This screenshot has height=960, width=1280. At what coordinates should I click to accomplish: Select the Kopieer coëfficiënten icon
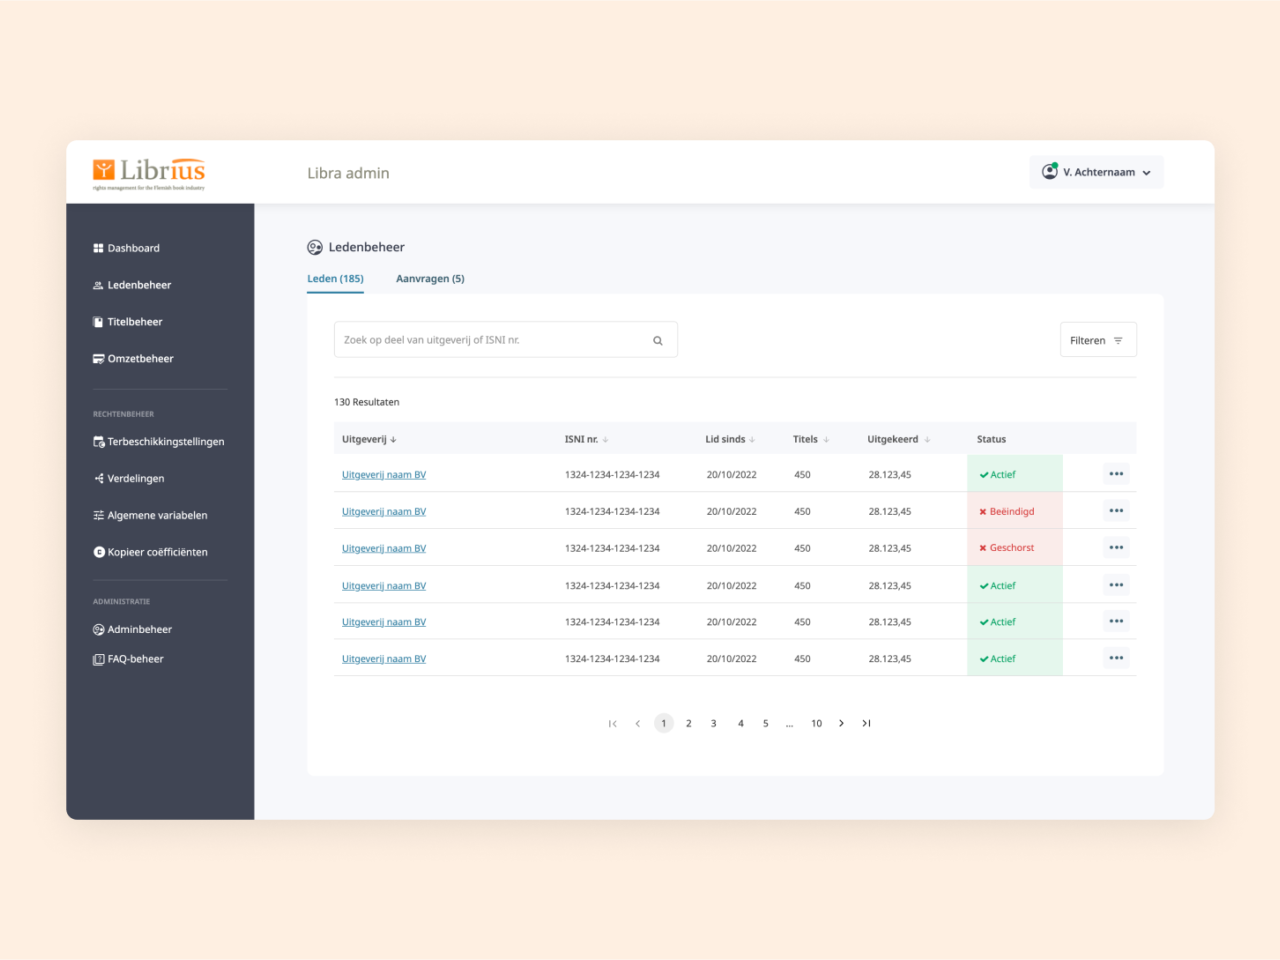click(97, 552)
